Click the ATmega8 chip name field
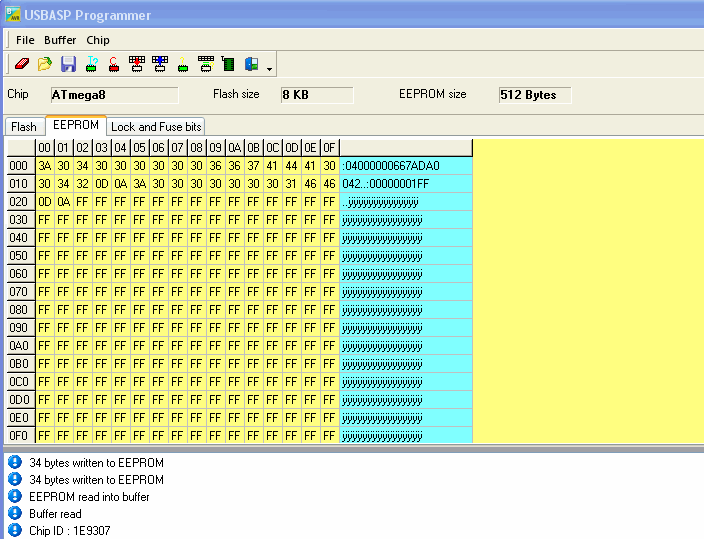This screenshot has width=704, height=539. point(114,95)
